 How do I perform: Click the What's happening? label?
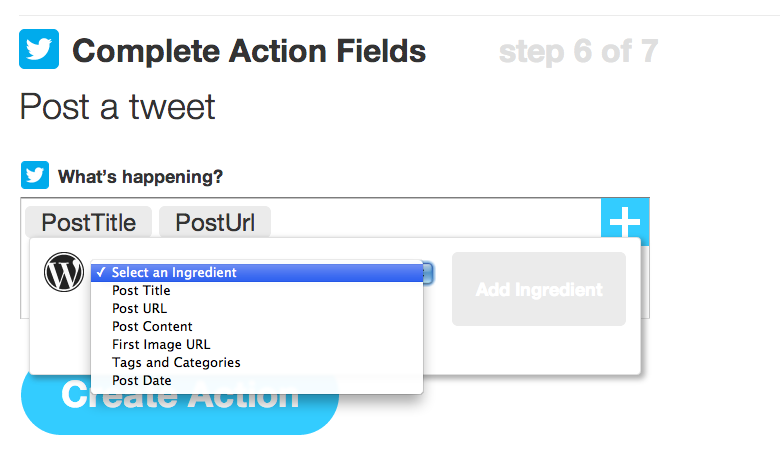pos(140,177)
